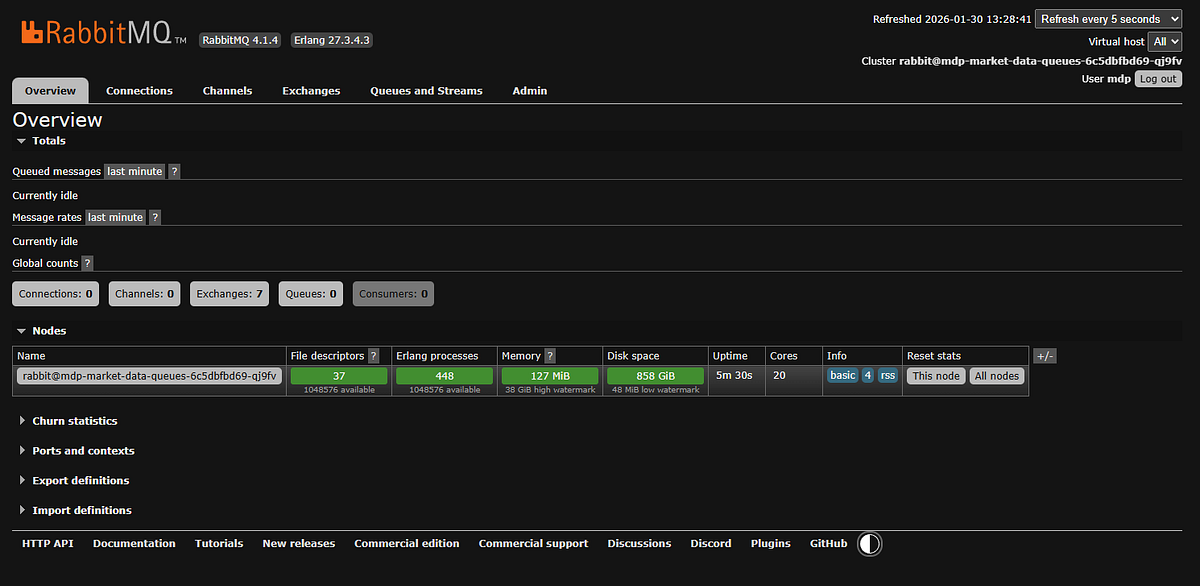Click the rss info badge

coord(887,376)
